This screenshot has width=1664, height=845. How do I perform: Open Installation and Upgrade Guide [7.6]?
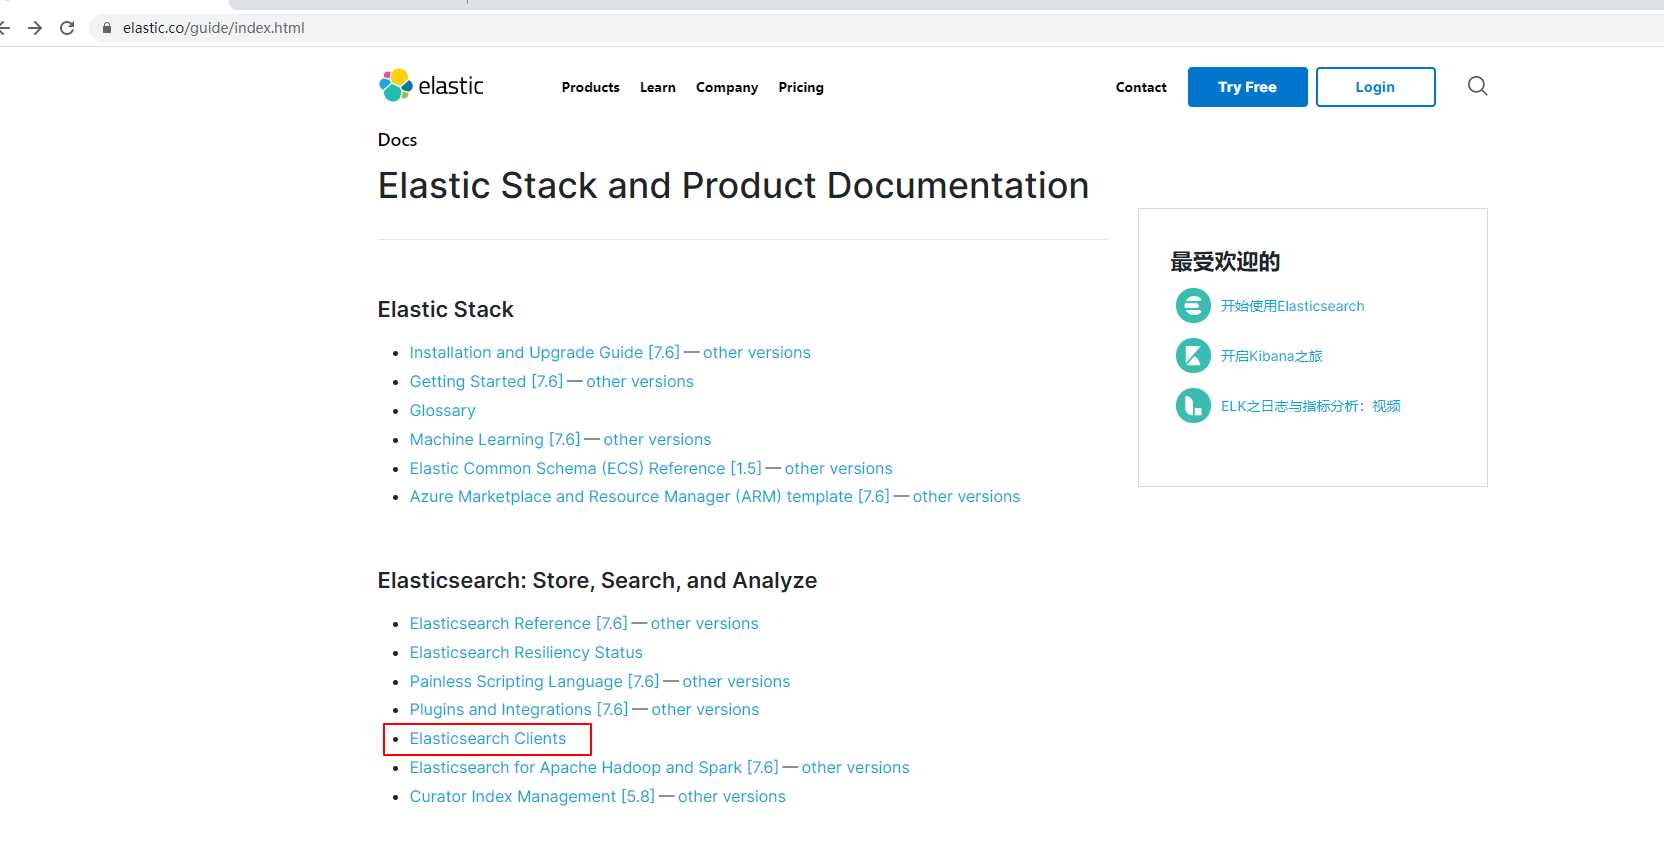tap(544, 352)
